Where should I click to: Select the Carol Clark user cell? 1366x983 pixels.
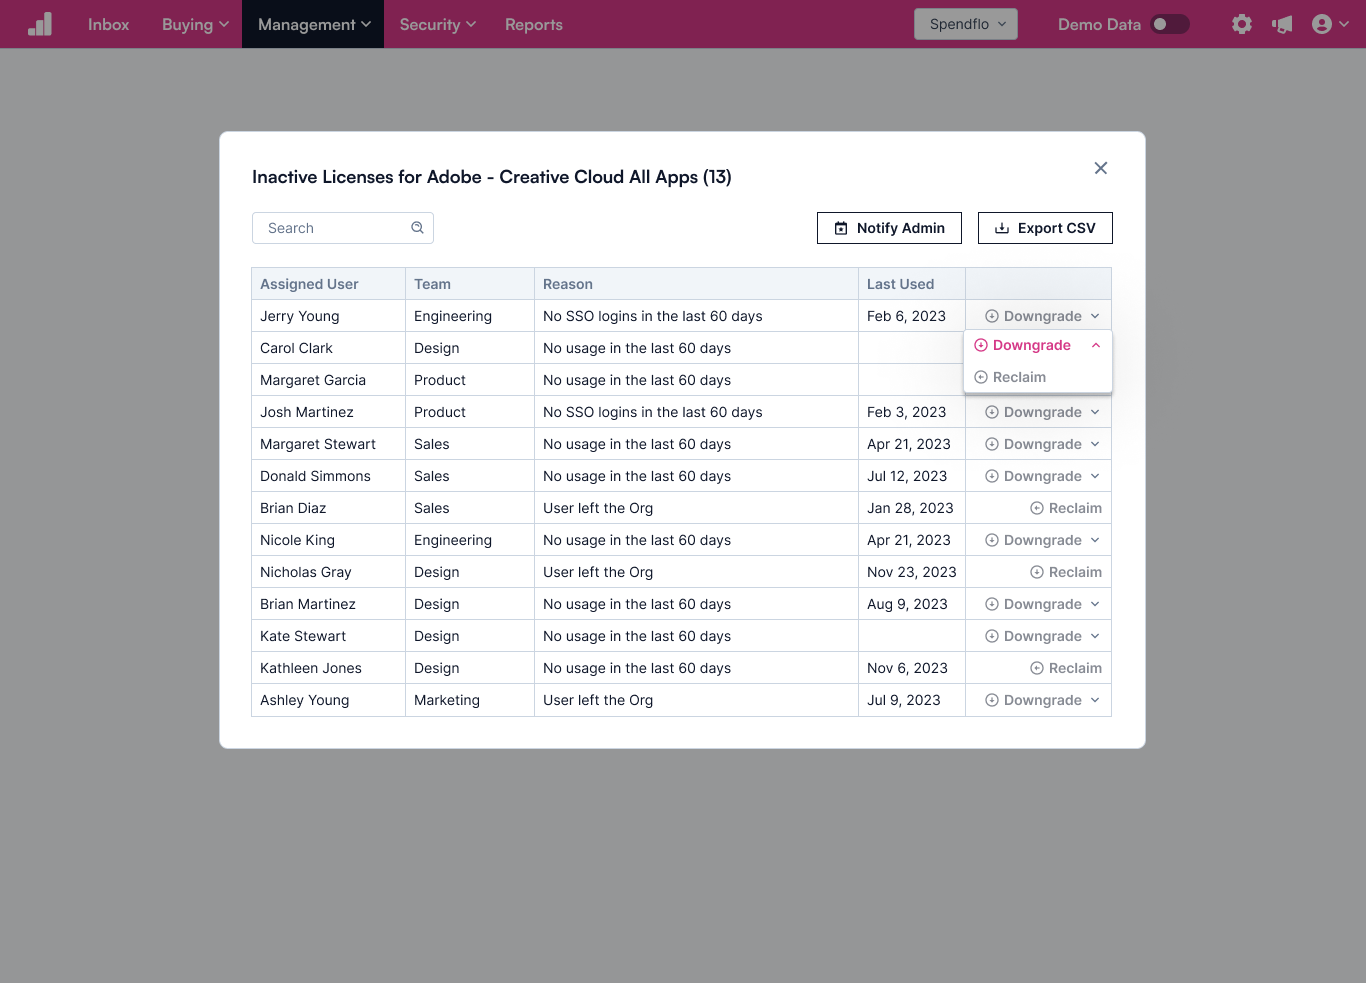click(328, 348)
